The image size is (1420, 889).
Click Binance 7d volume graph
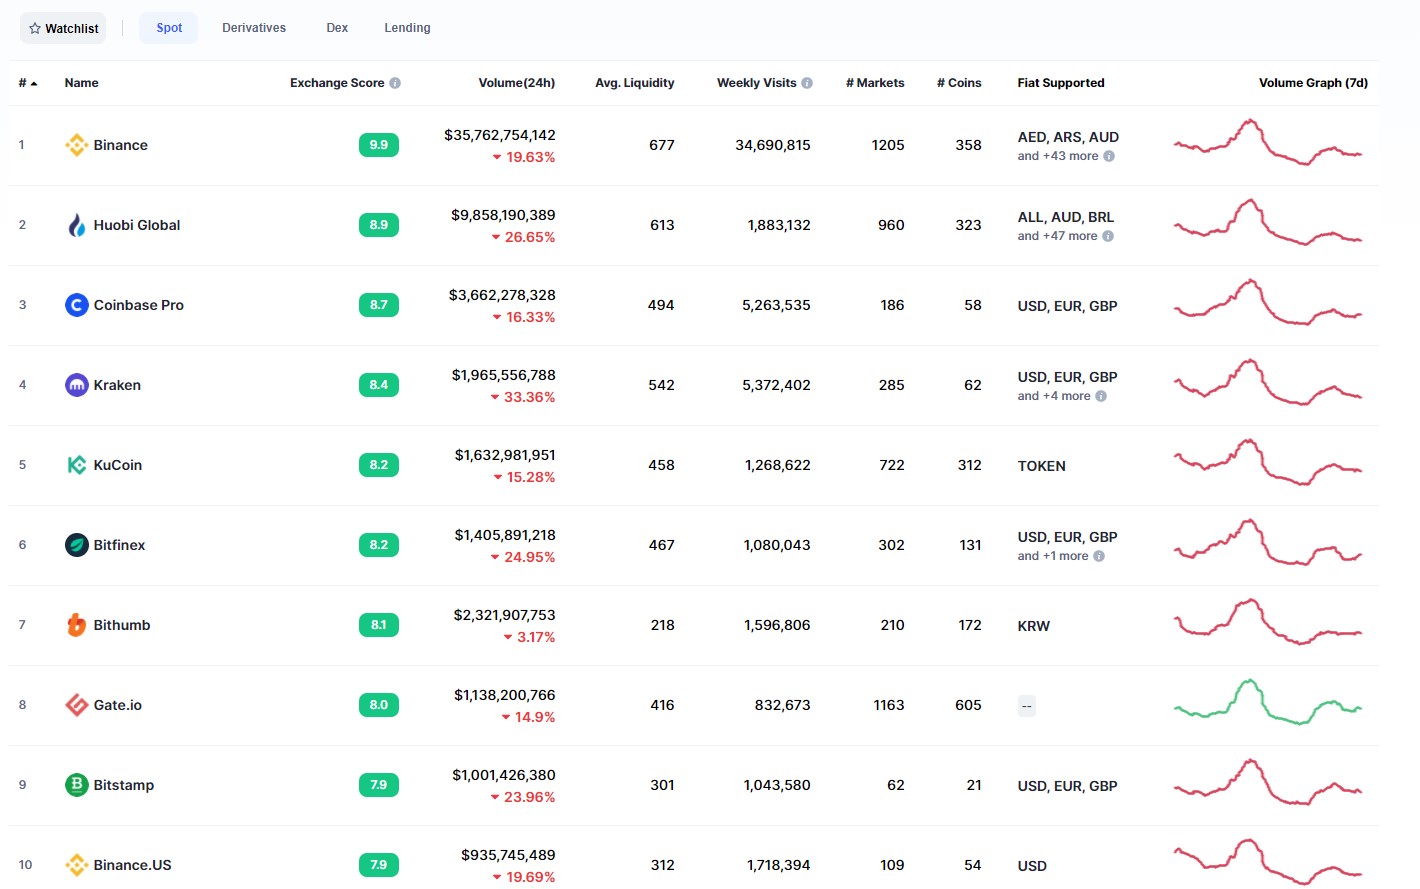[x=1268, y=142]
